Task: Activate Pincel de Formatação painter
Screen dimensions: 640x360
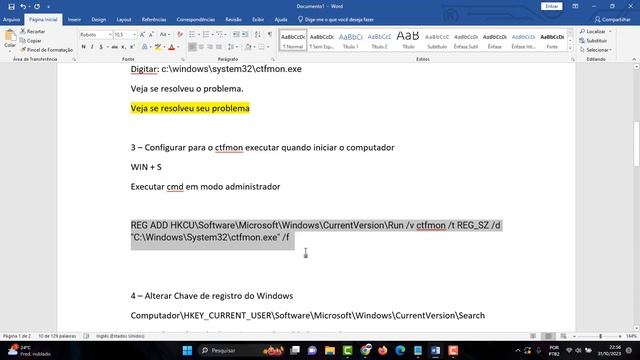Action: 47,50
